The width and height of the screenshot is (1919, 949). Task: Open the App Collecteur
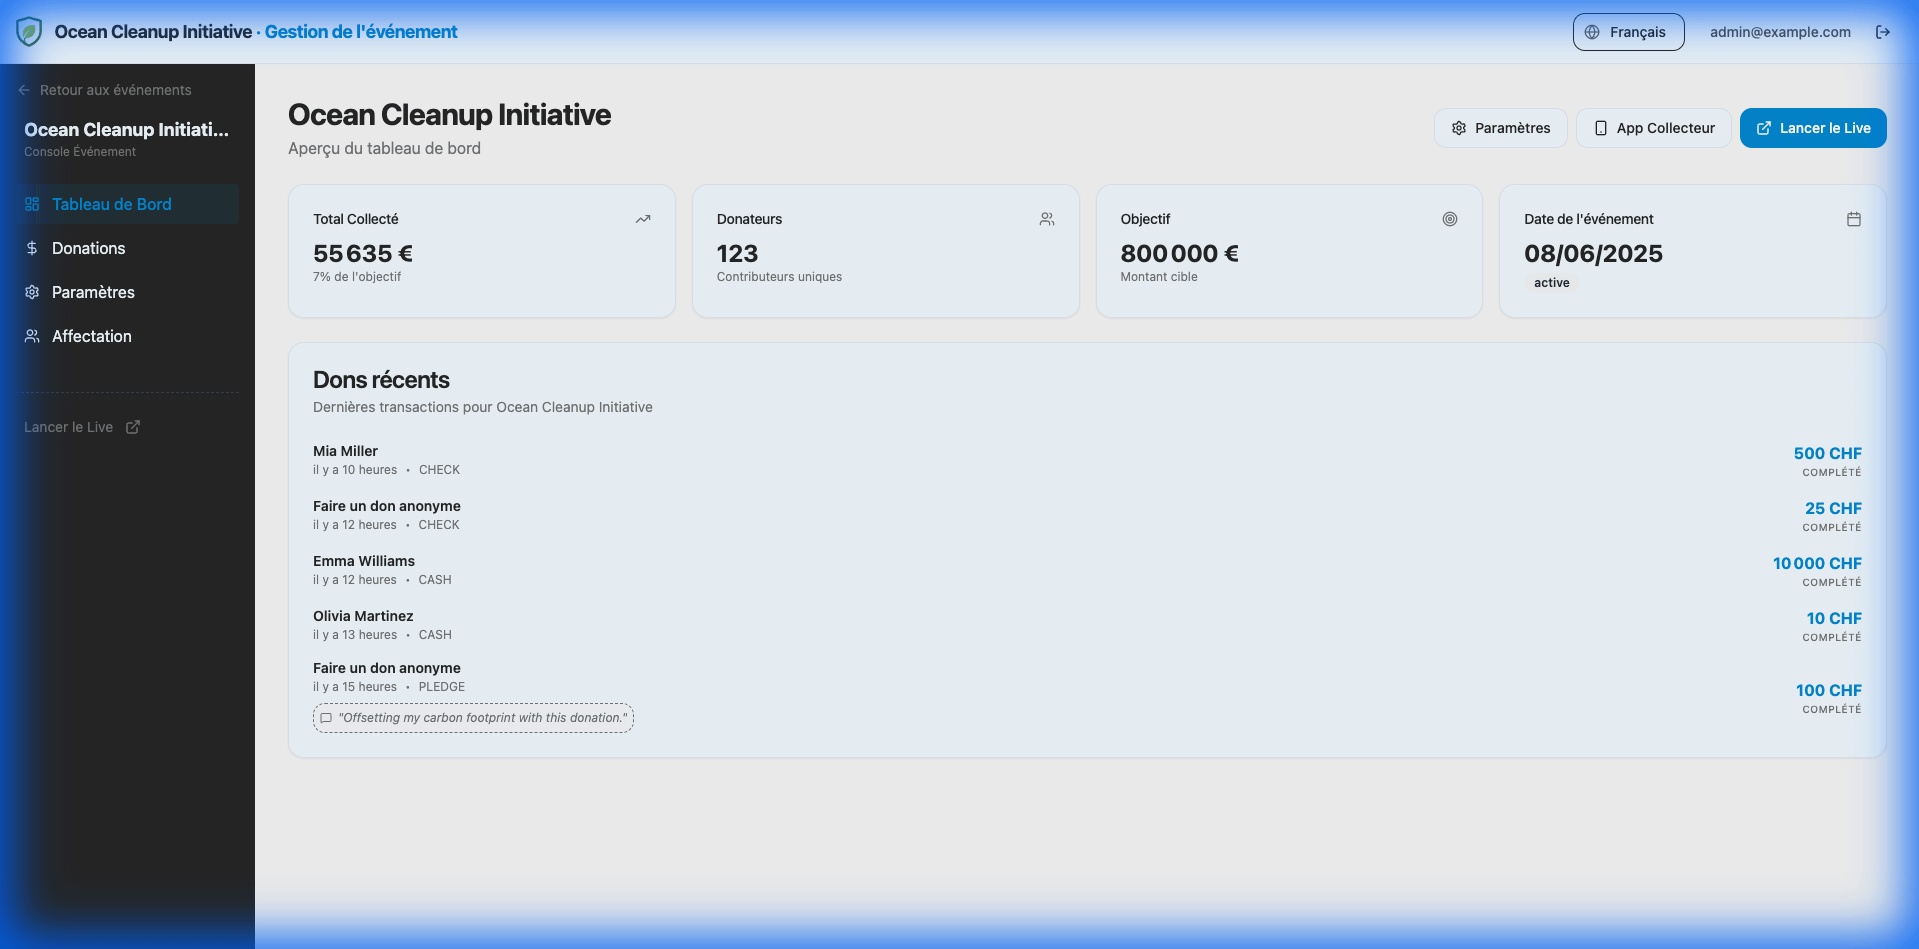[x=1653, y=128]
